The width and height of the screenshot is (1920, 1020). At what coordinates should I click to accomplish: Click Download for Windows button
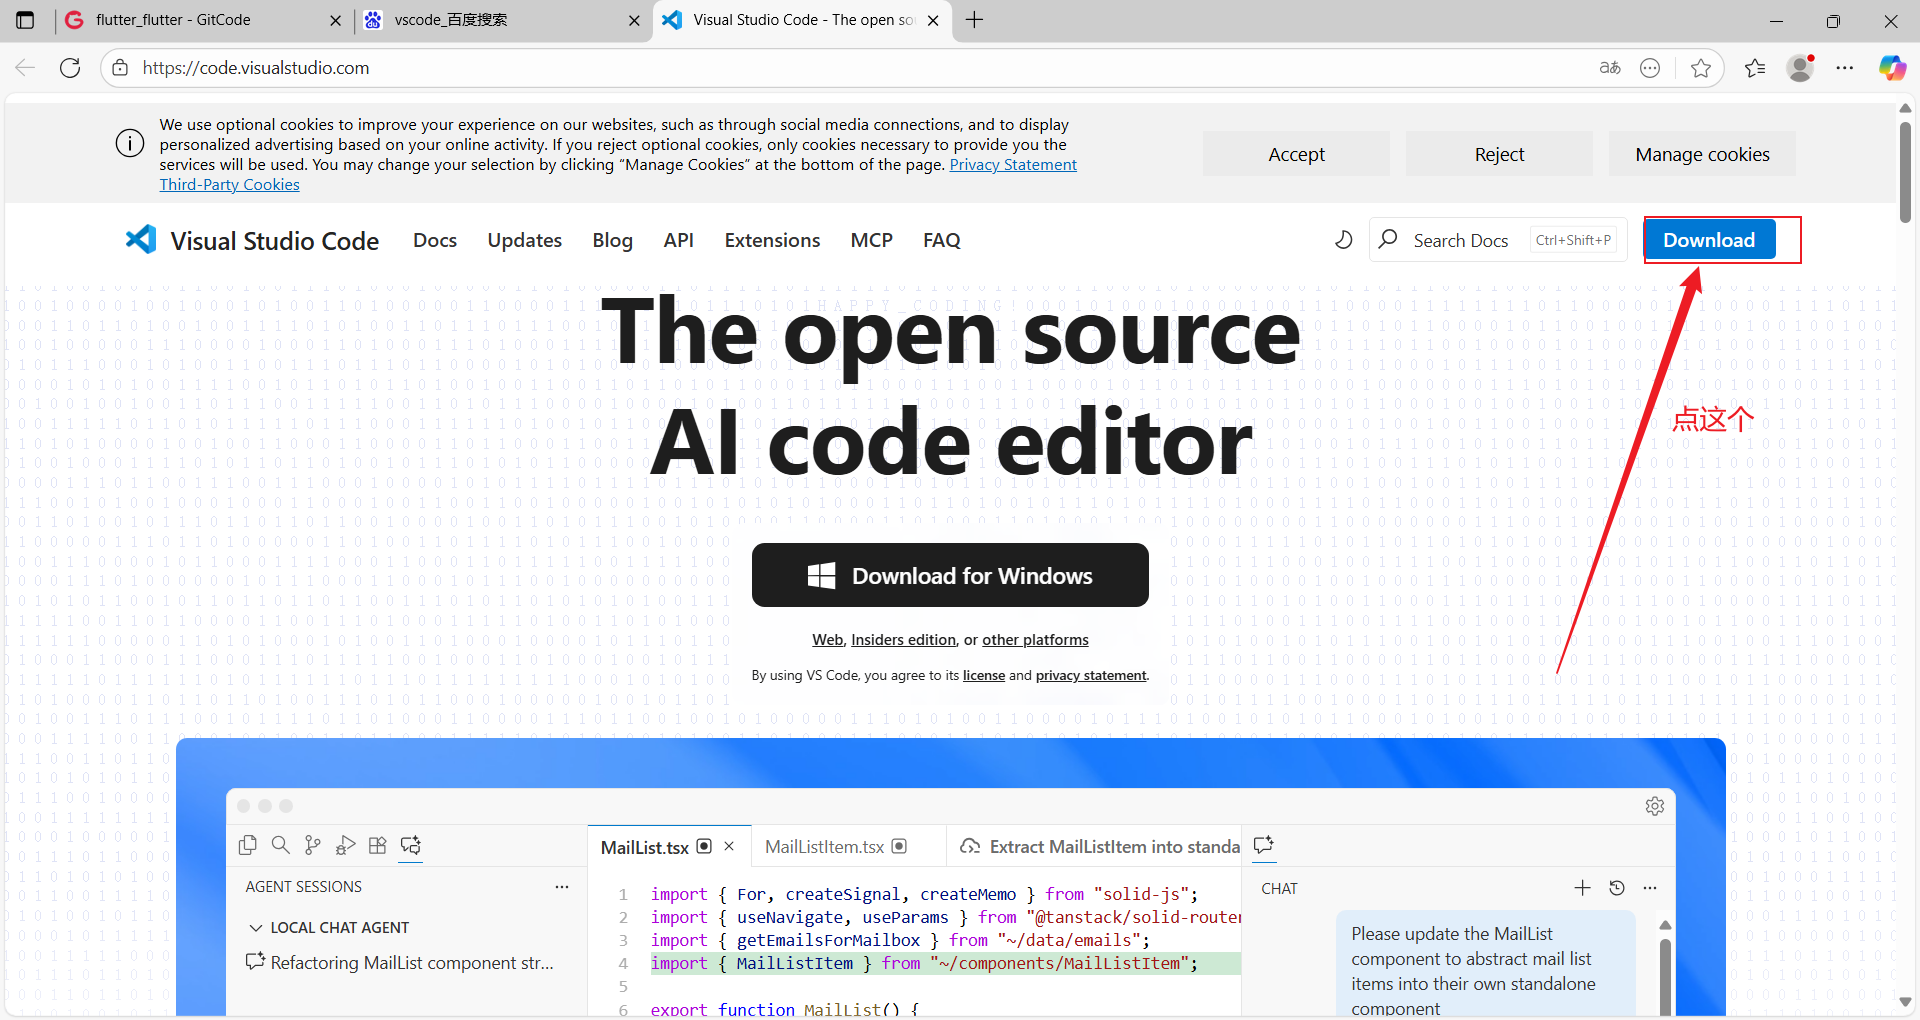click(x=950, y=575)
